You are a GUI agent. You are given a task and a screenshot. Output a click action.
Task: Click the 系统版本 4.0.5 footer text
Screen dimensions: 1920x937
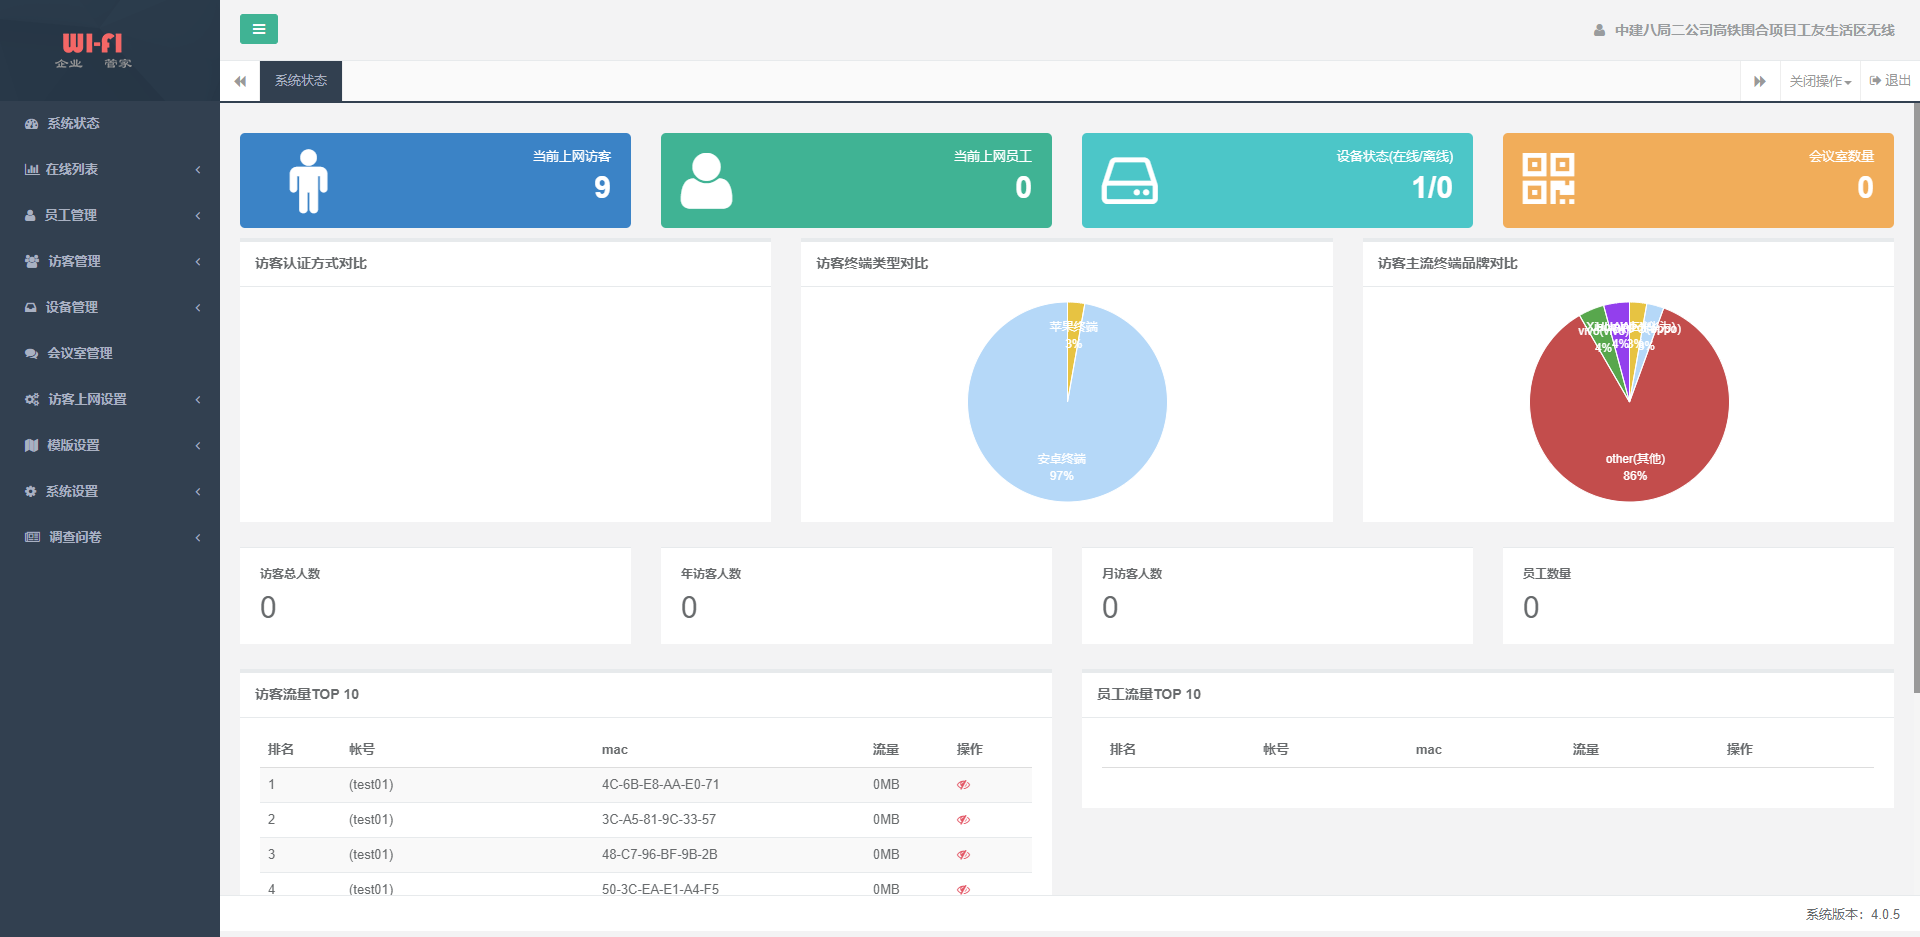coord(1852,914)
